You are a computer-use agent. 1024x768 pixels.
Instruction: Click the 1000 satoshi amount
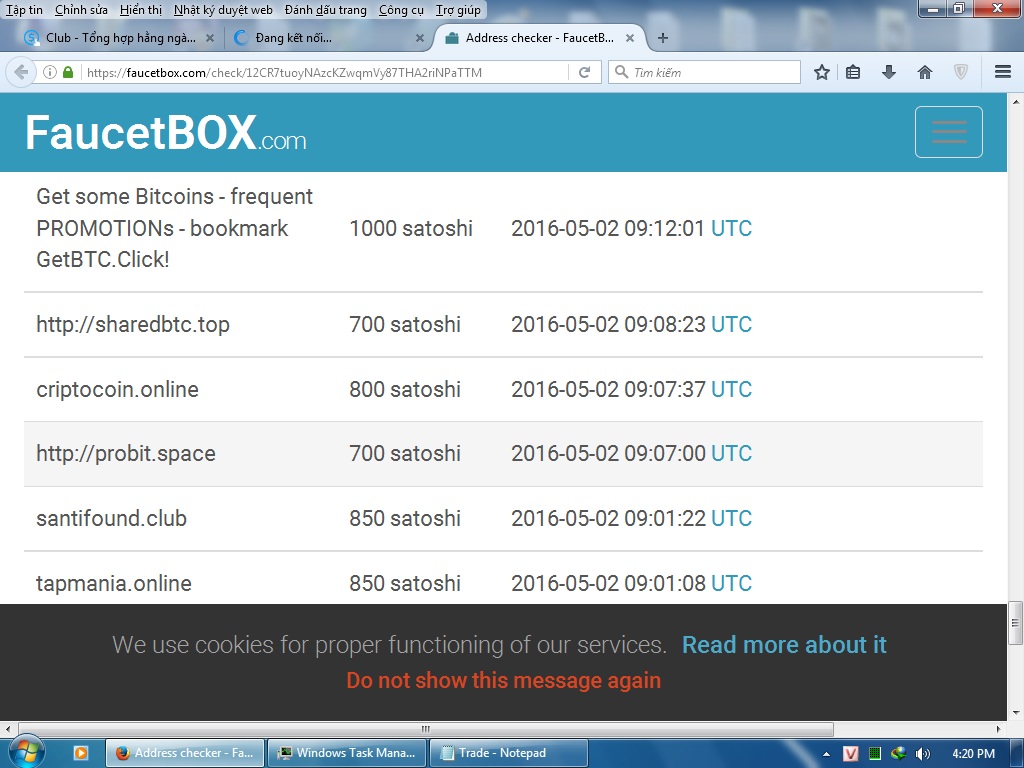[x=411, y=228]
